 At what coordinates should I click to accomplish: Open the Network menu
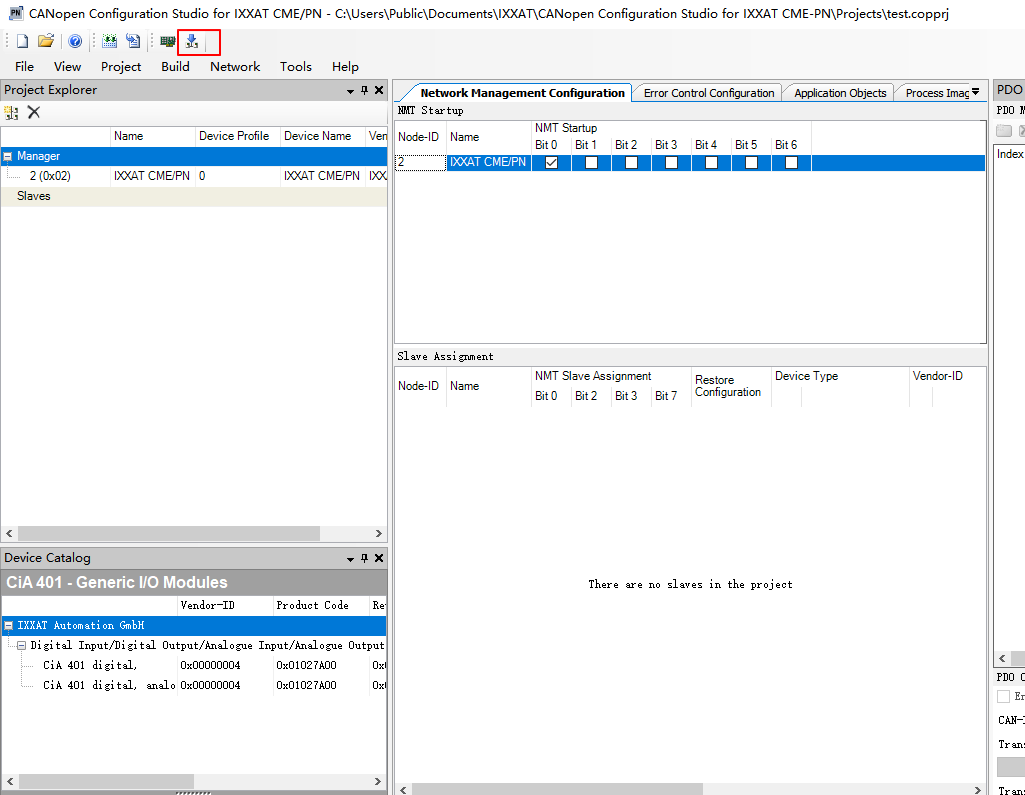coord(235,67)
